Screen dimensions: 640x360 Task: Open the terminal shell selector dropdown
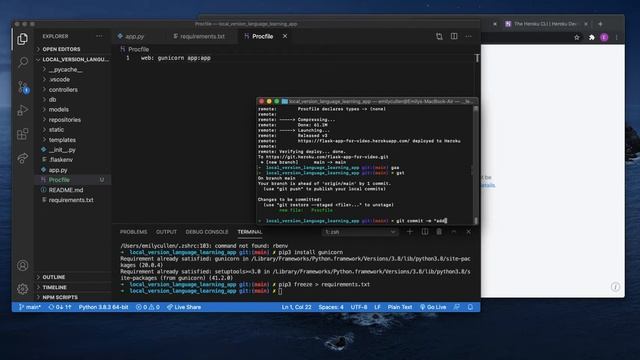pyautogui.click(x=360, y=232)
